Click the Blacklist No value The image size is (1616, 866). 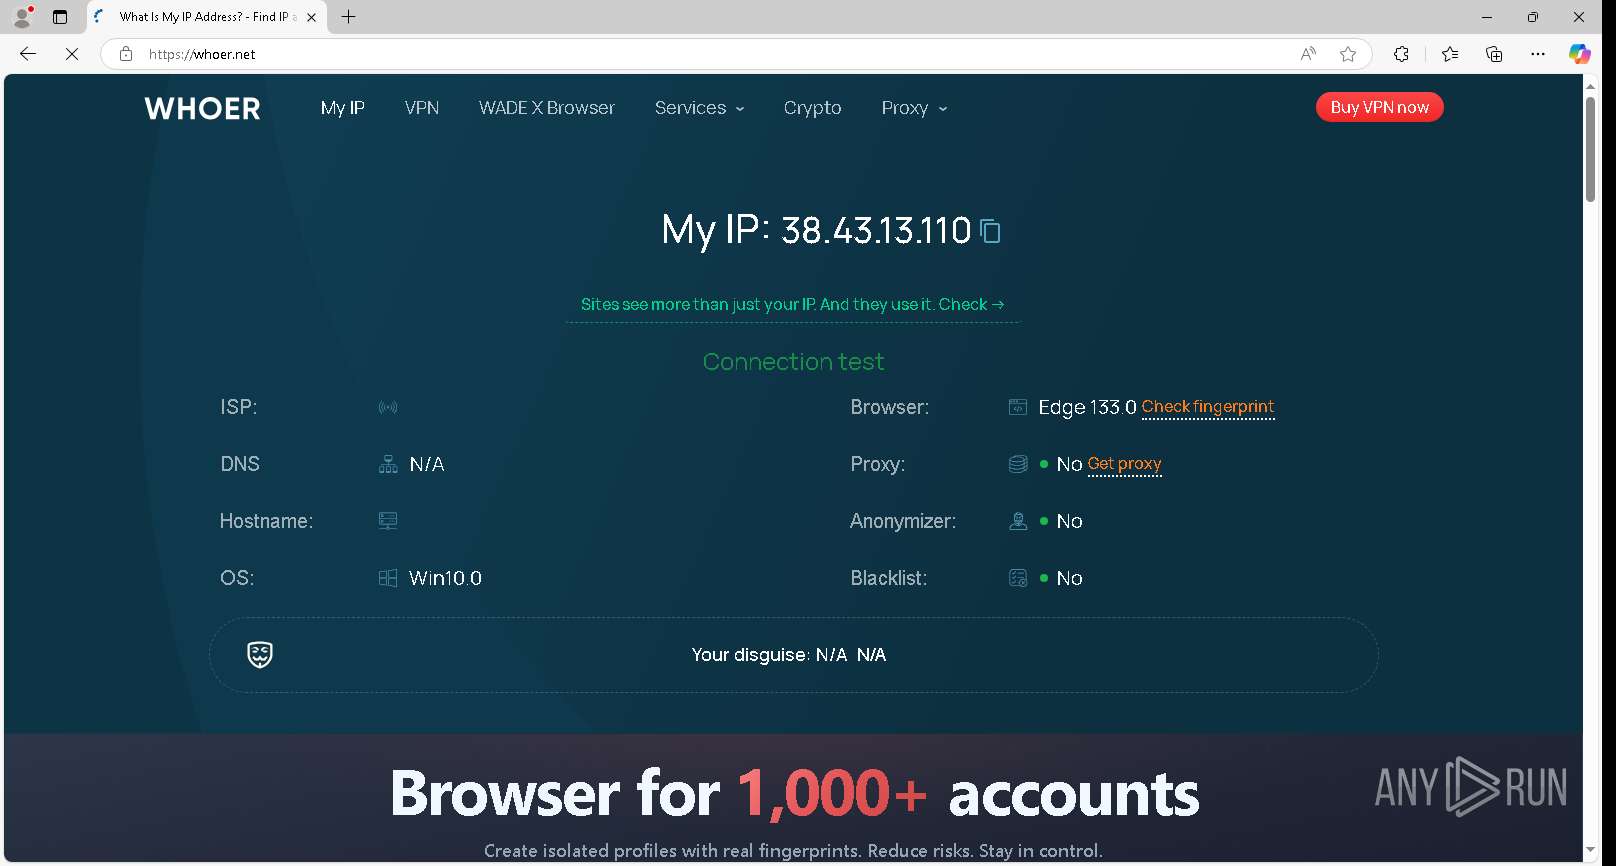point(1069,578)
